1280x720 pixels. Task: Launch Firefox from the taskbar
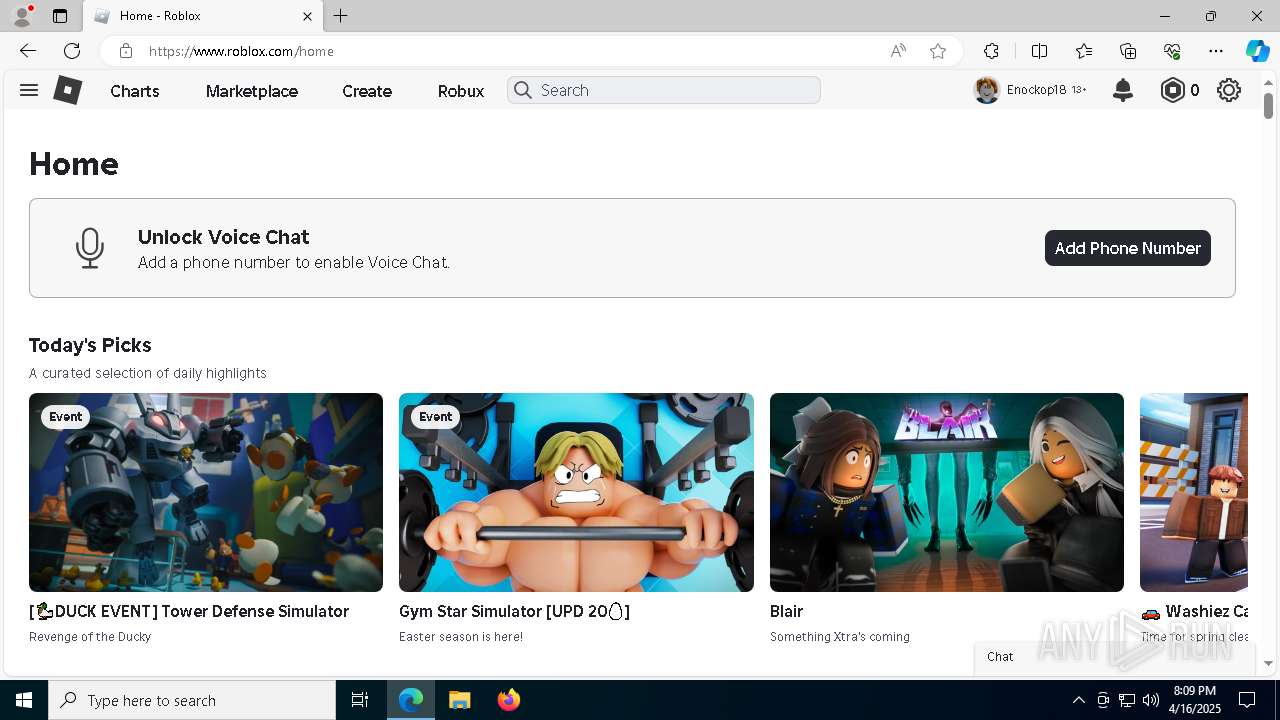coord(509,700)
